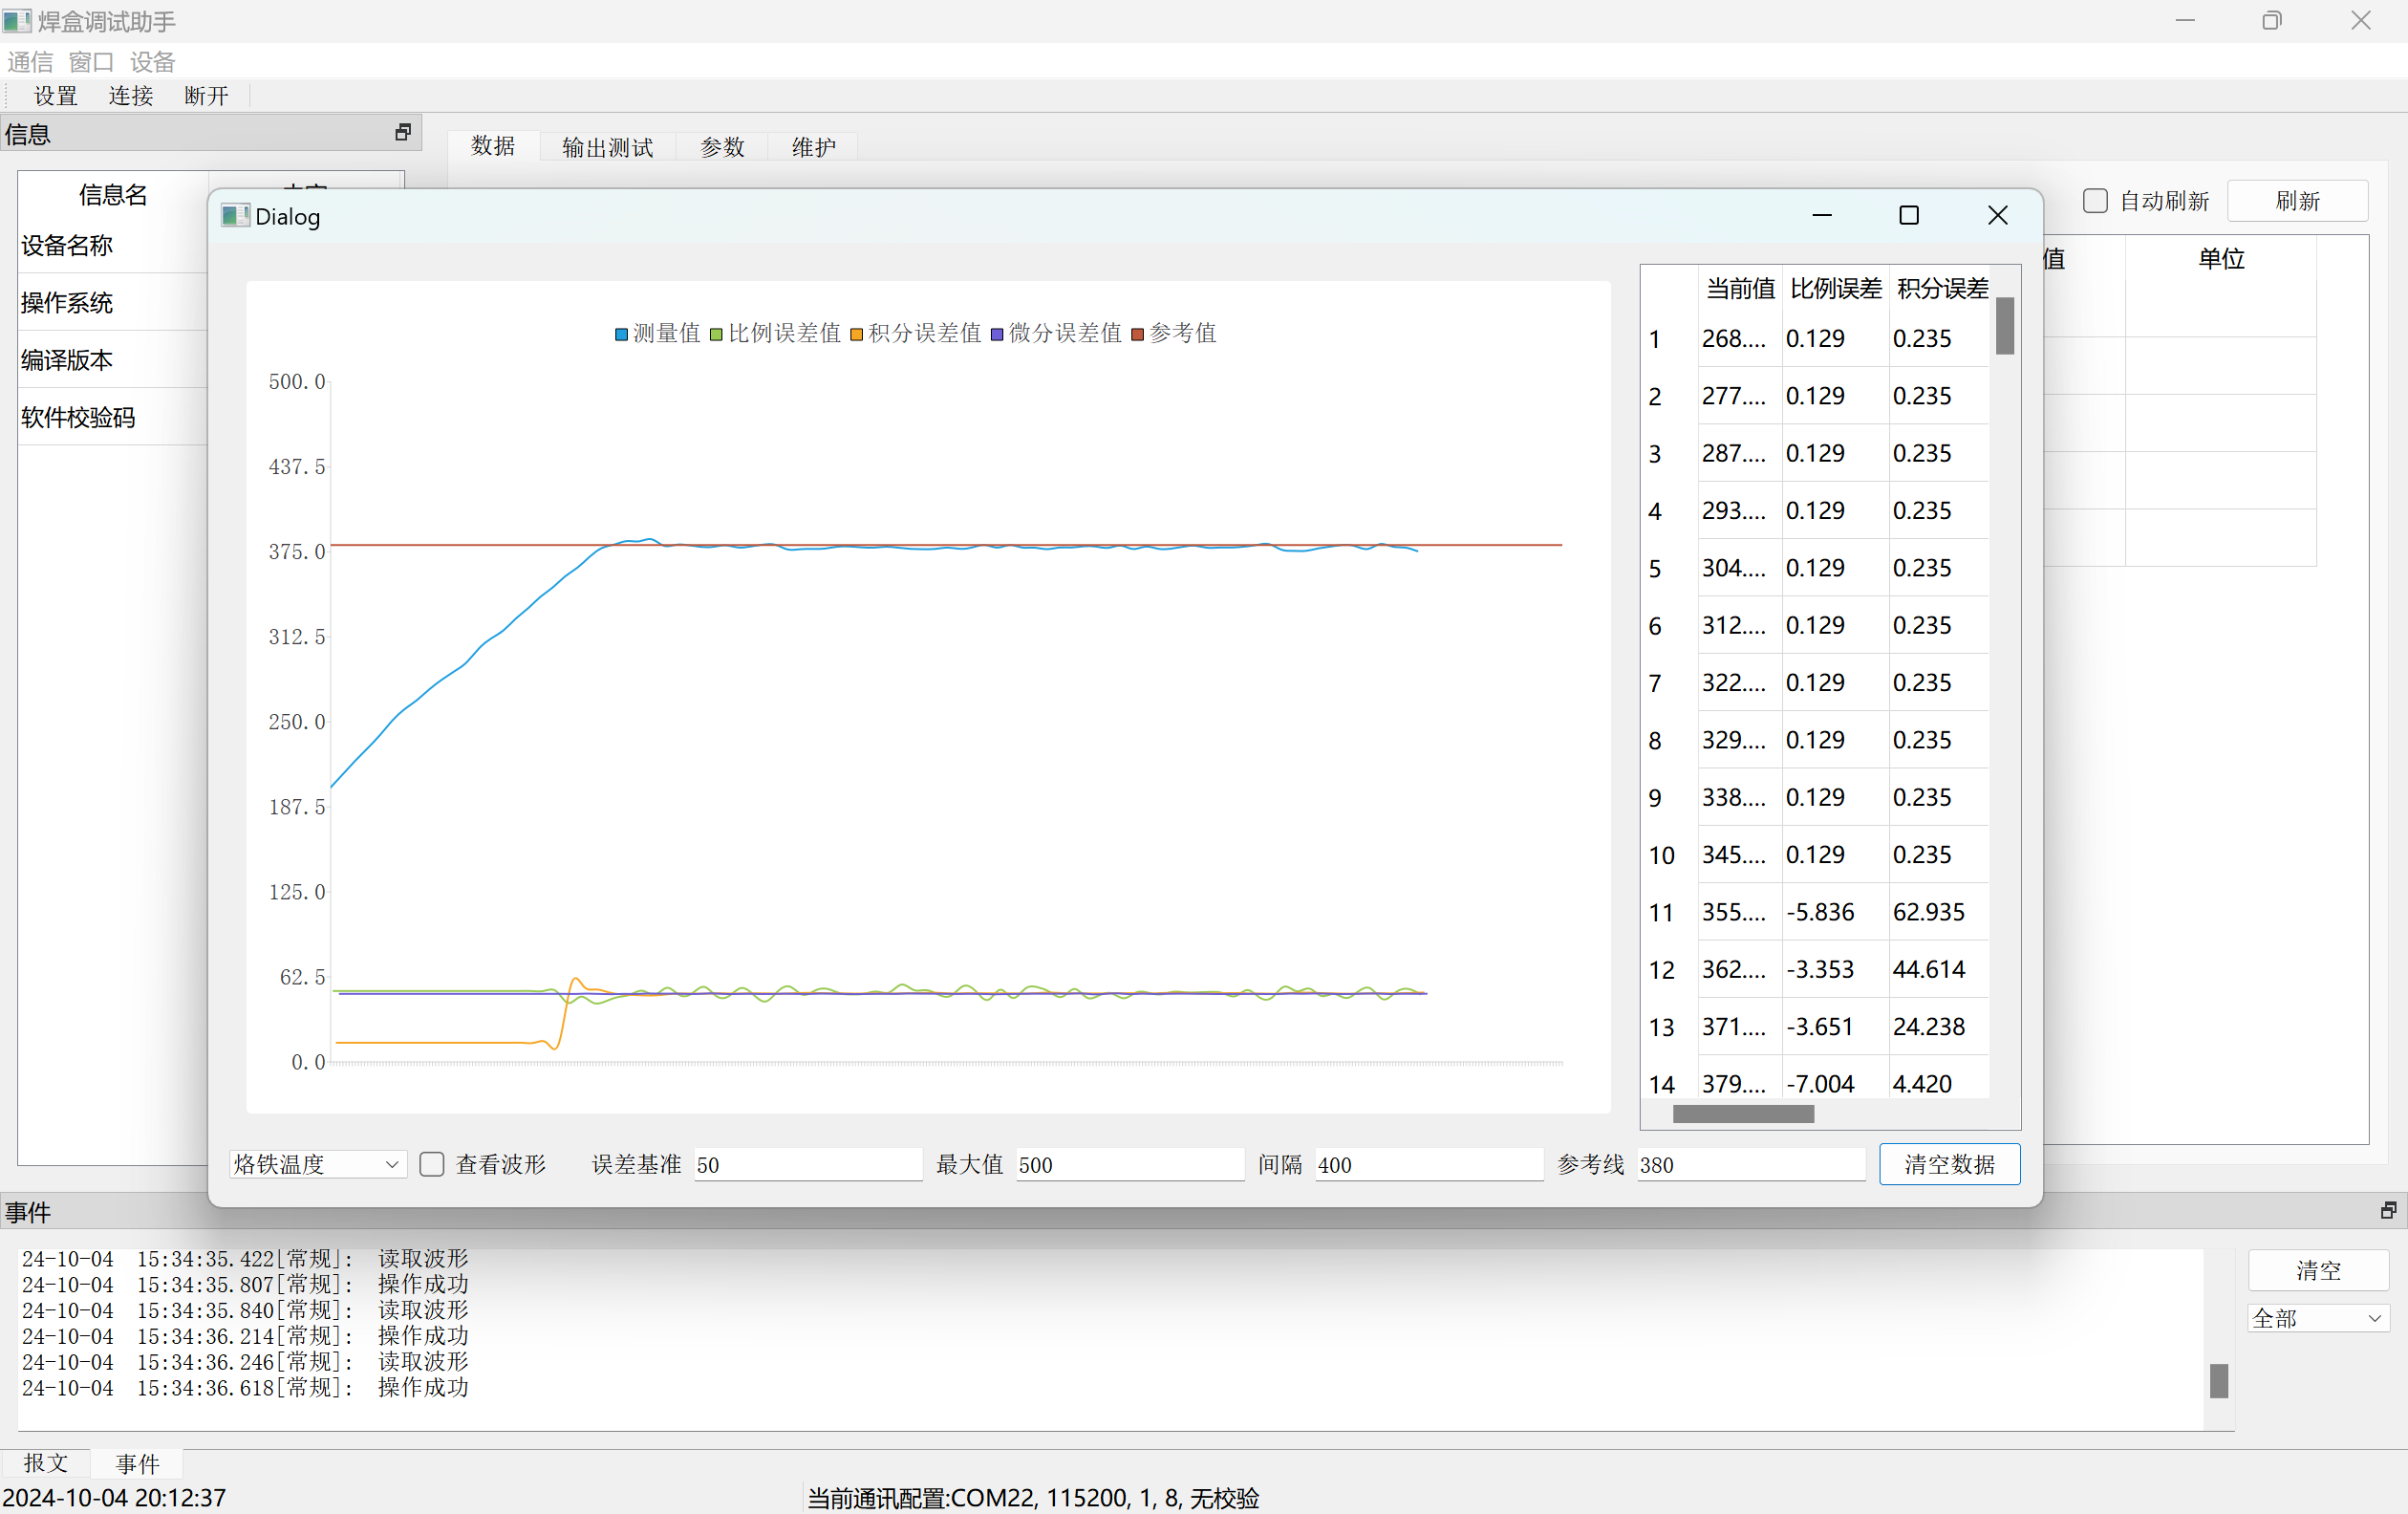
Task: Click the status bar date and time
Action: pos(114,1497)
